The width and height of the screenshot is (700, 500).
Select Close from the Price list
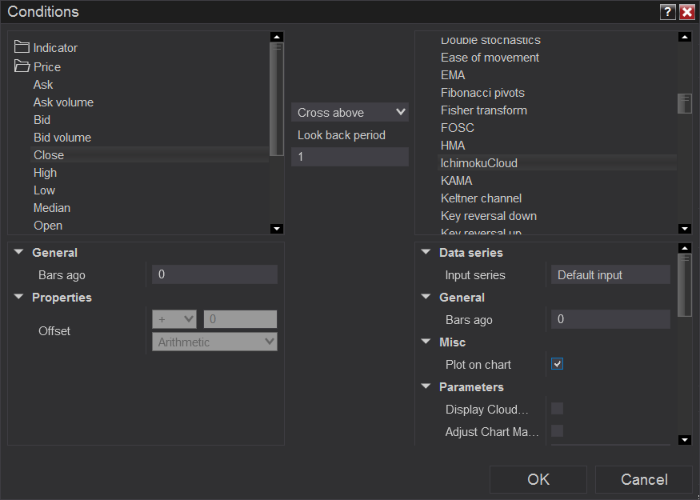pos(48,155)
